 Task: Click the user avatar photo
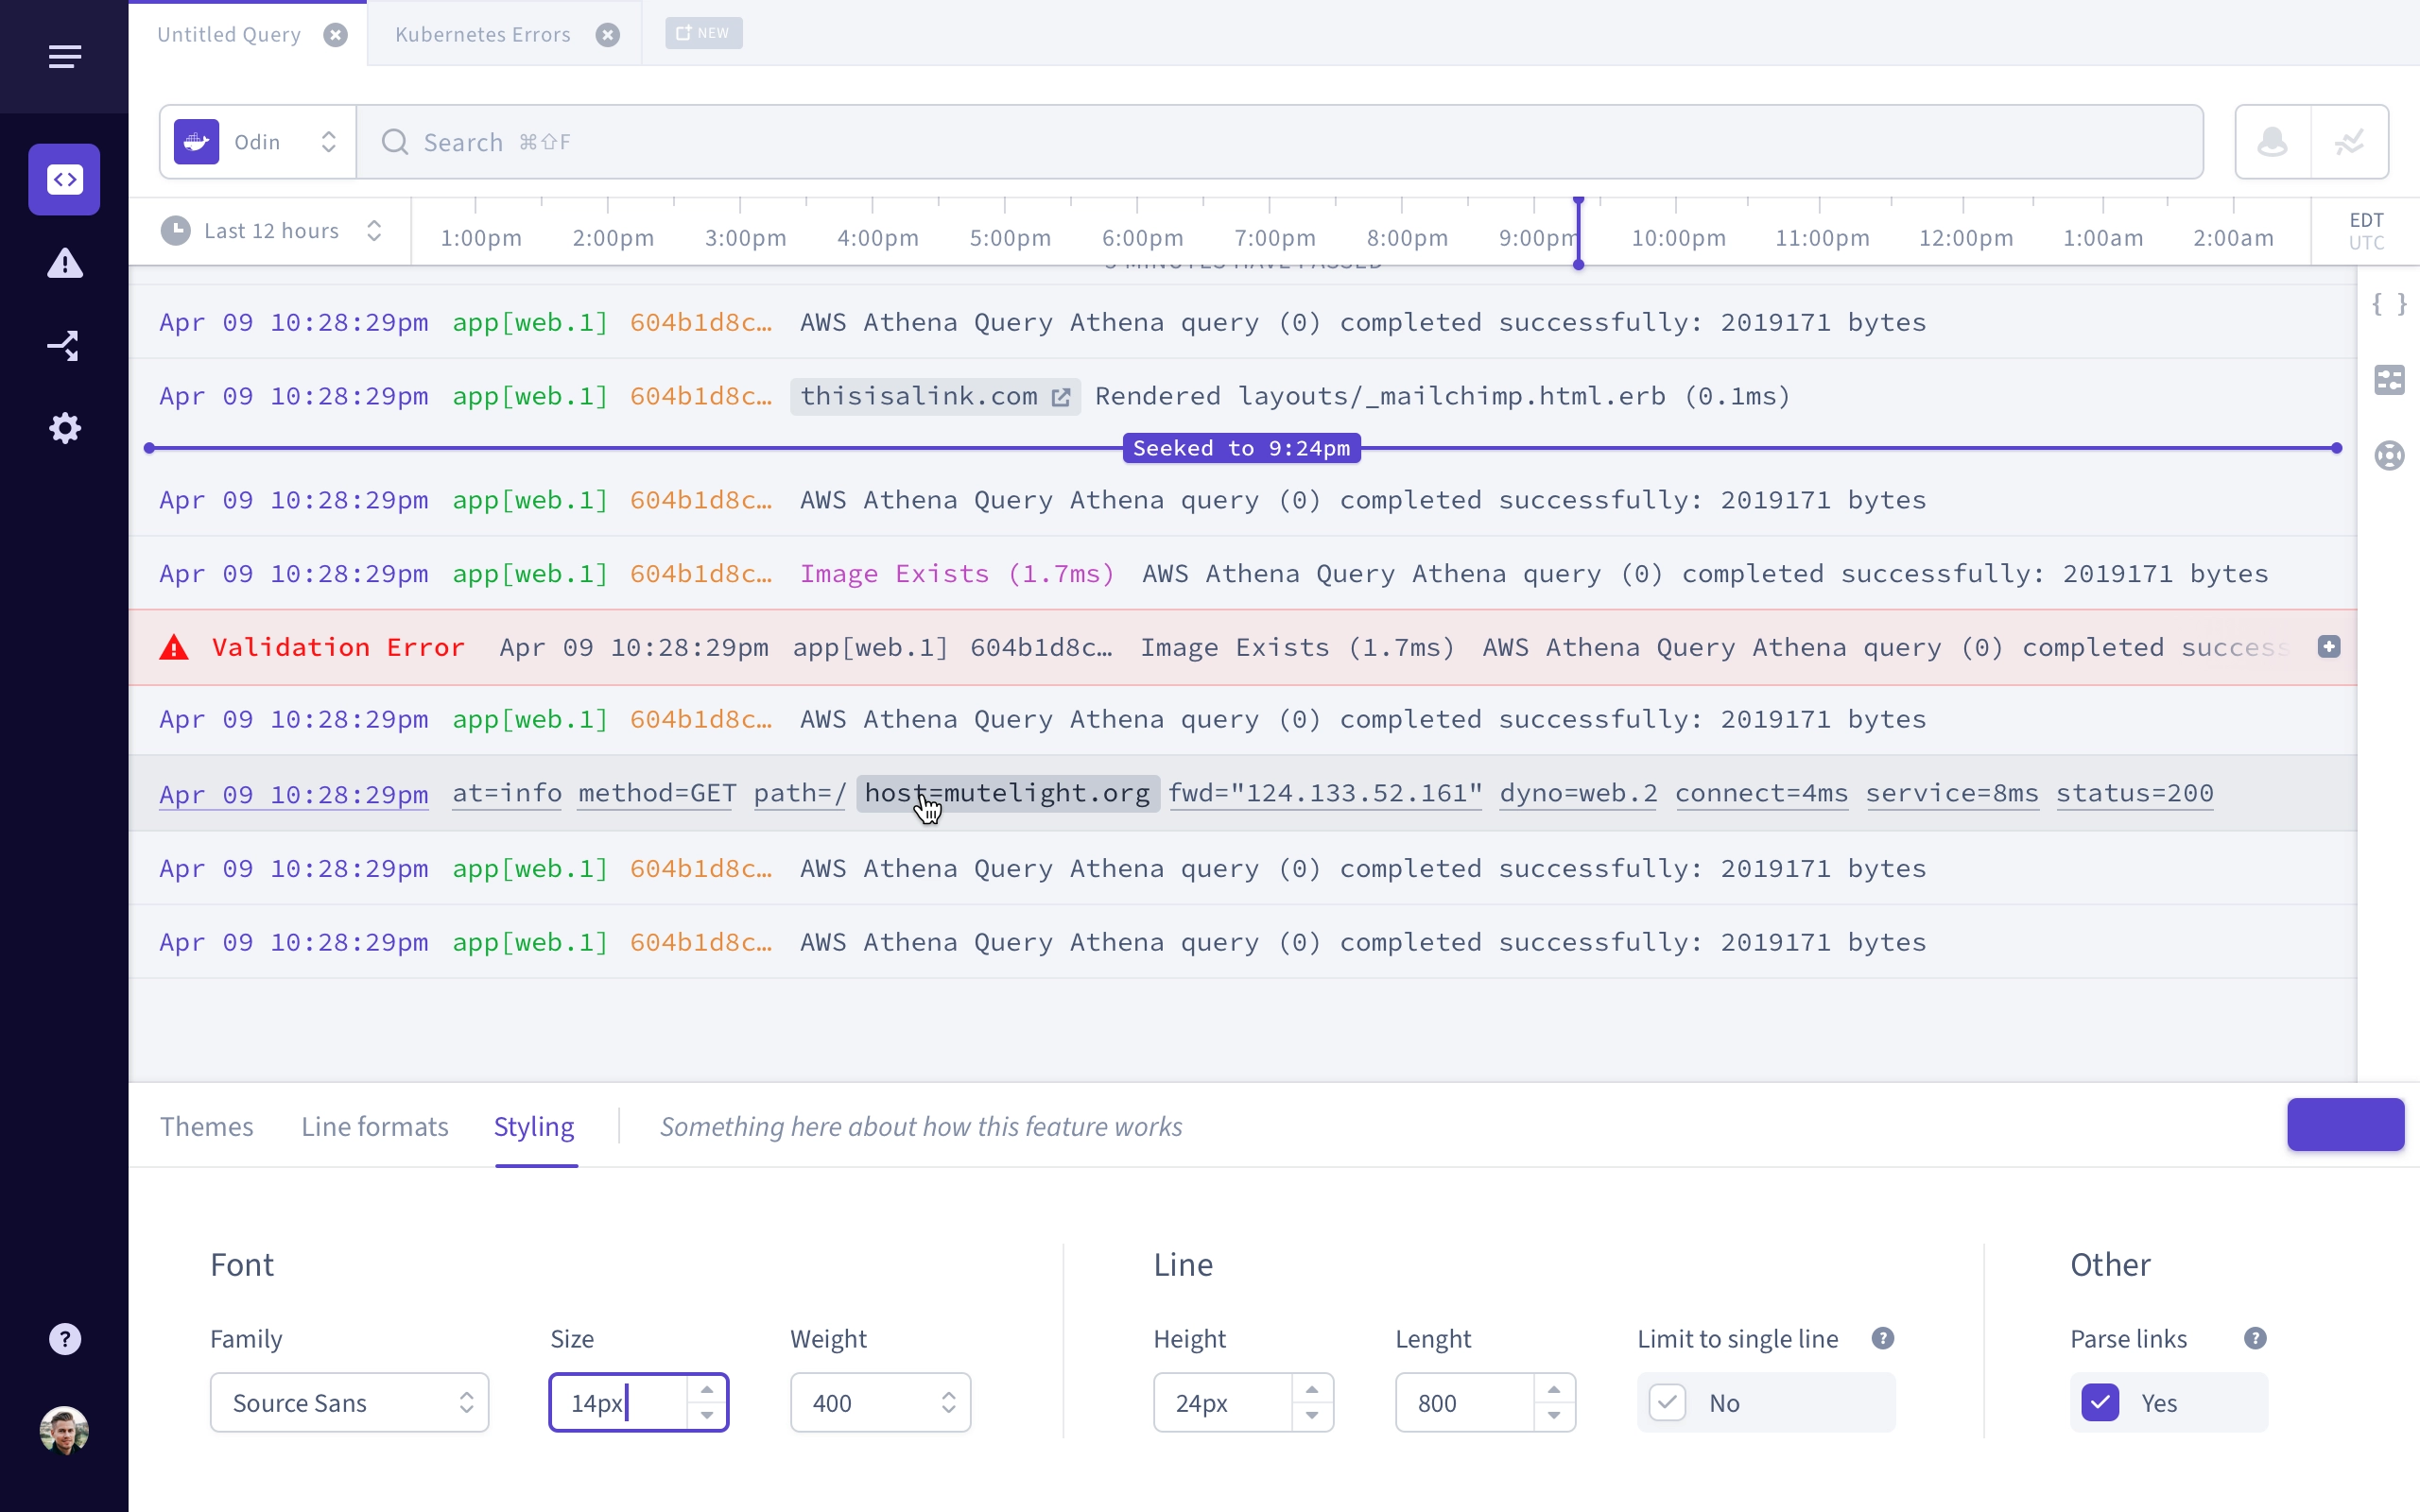click(x=65, y=1431)
